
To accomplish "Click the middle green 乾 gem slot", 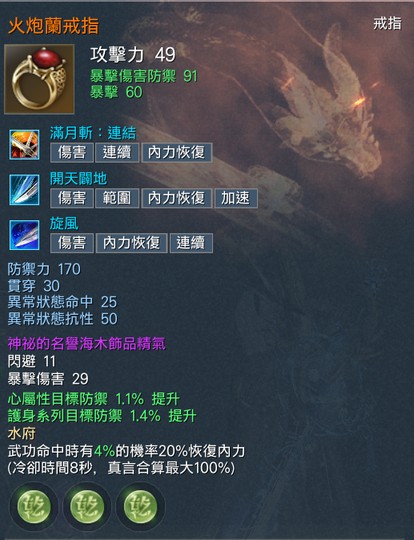I will click(87, 507).
